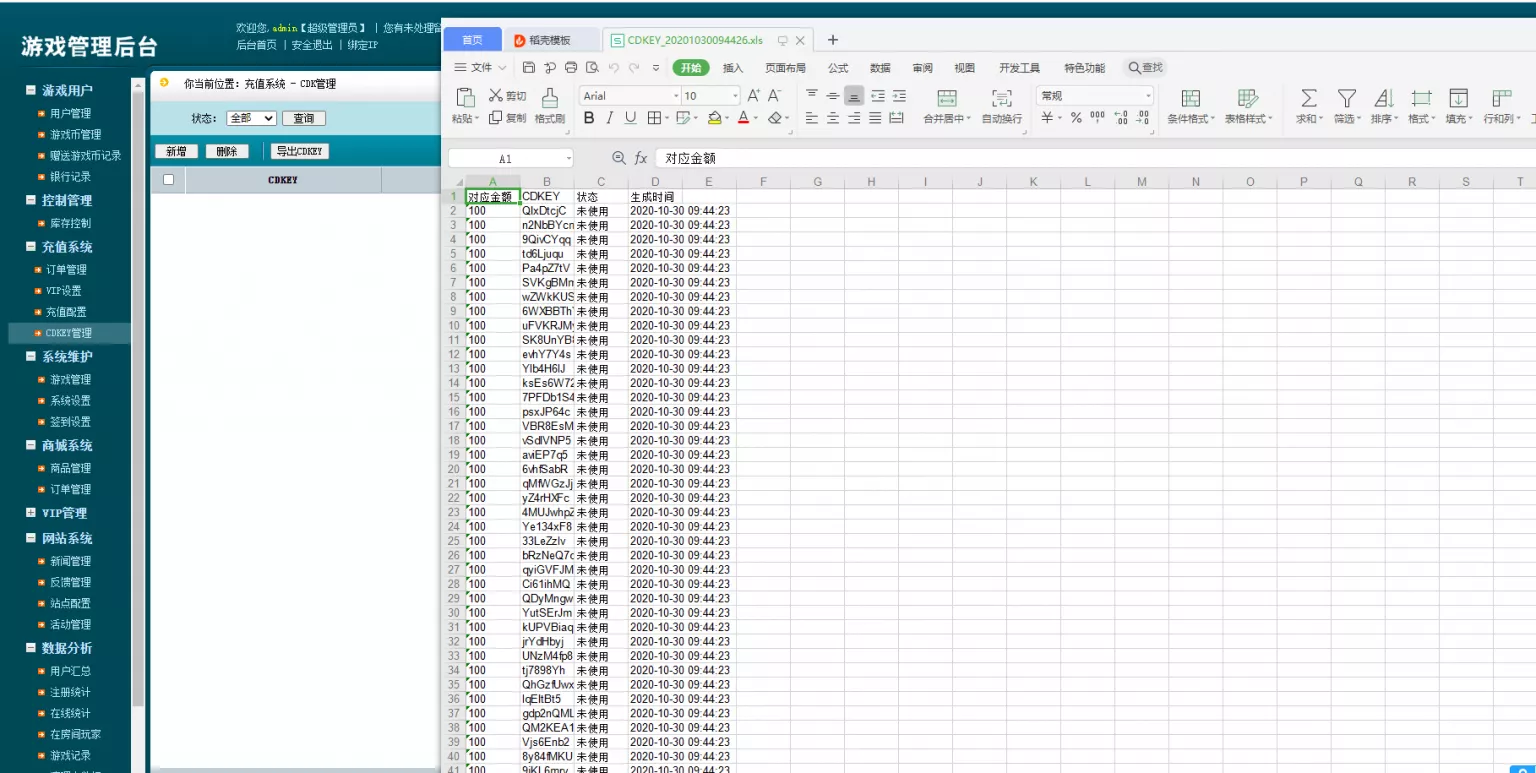Viewport: 1536px width, 773px height.
Task: Toggle italic formatting in the ribbon
Action: click(610, 118)
